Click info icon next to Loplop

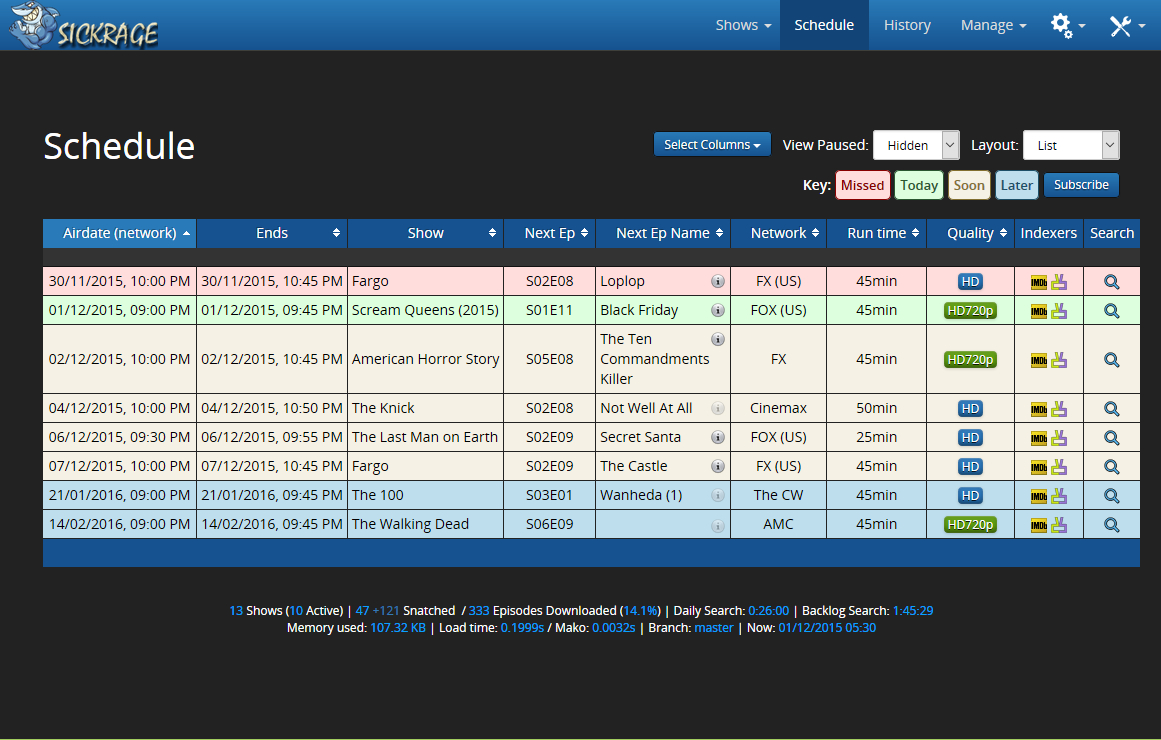717,282
